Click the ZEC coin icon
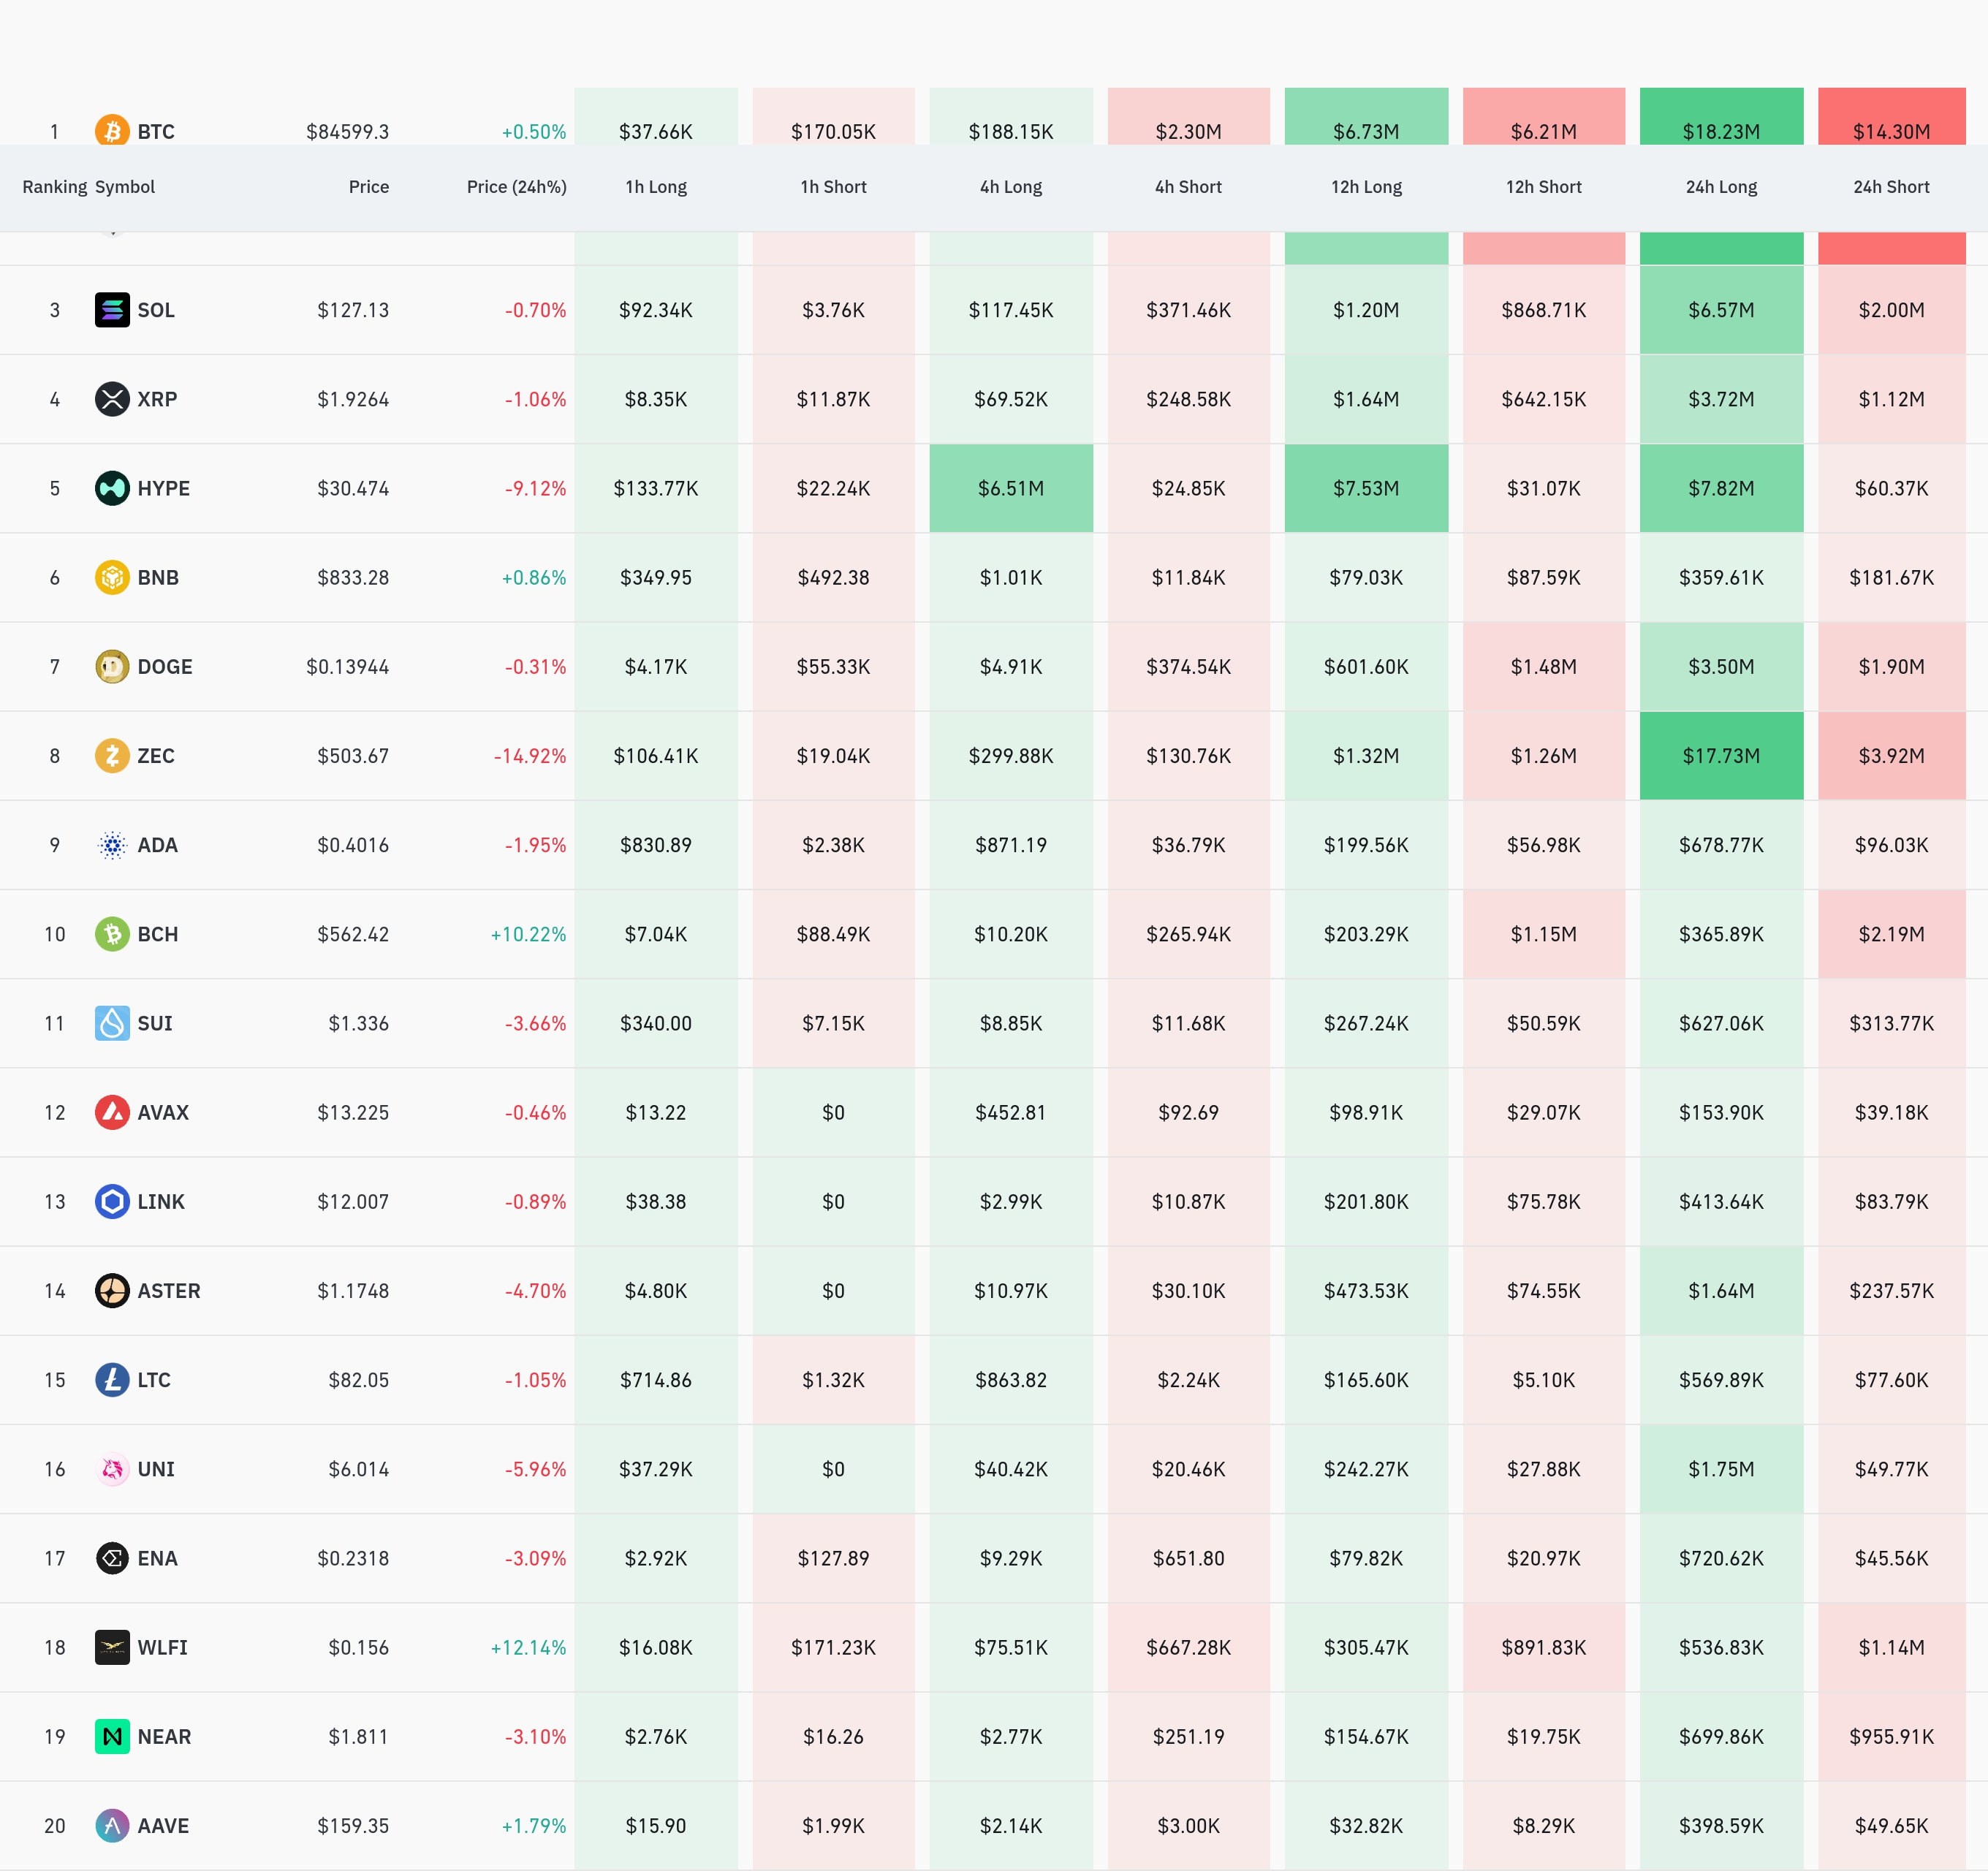 pyautogui.click(x=112, y=755)
